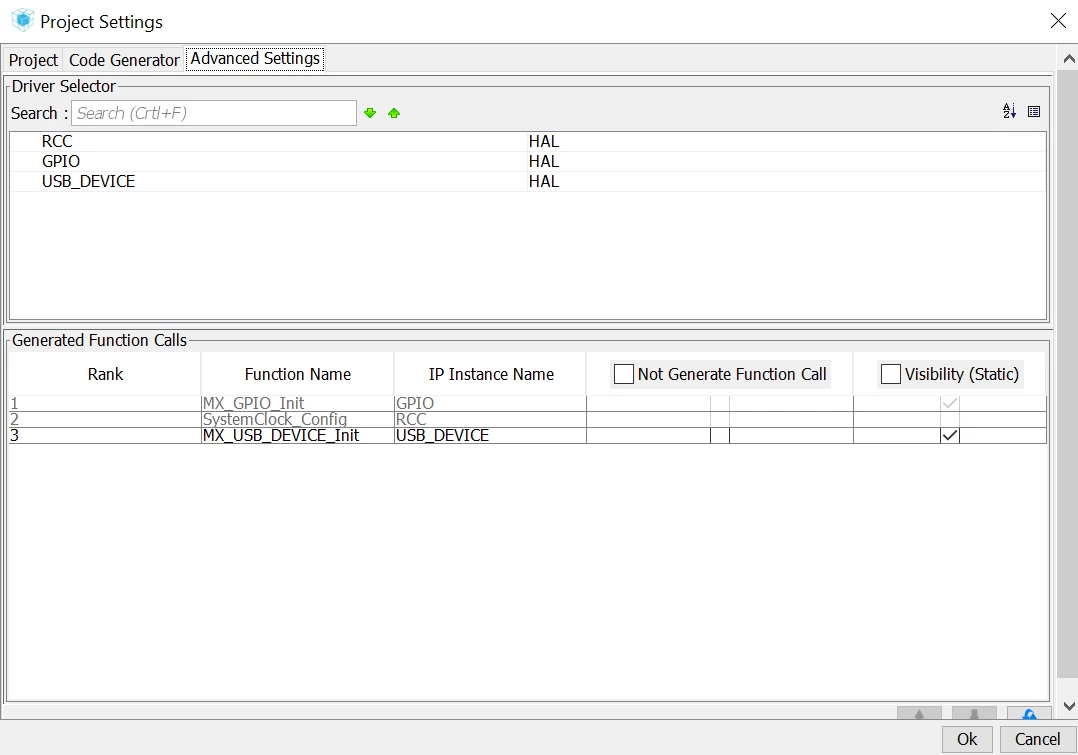Click rank cell 2 in function calls table

click(x=105, y=419)
